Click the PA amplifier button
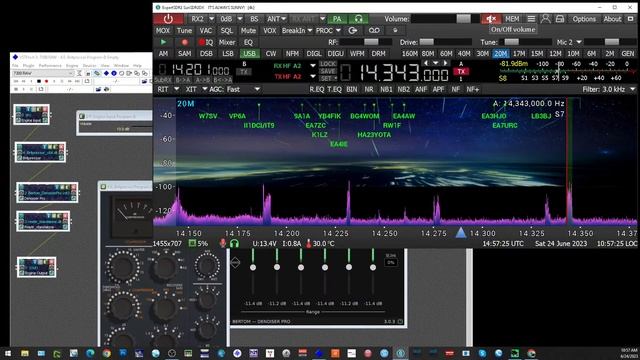 point(337,19)
